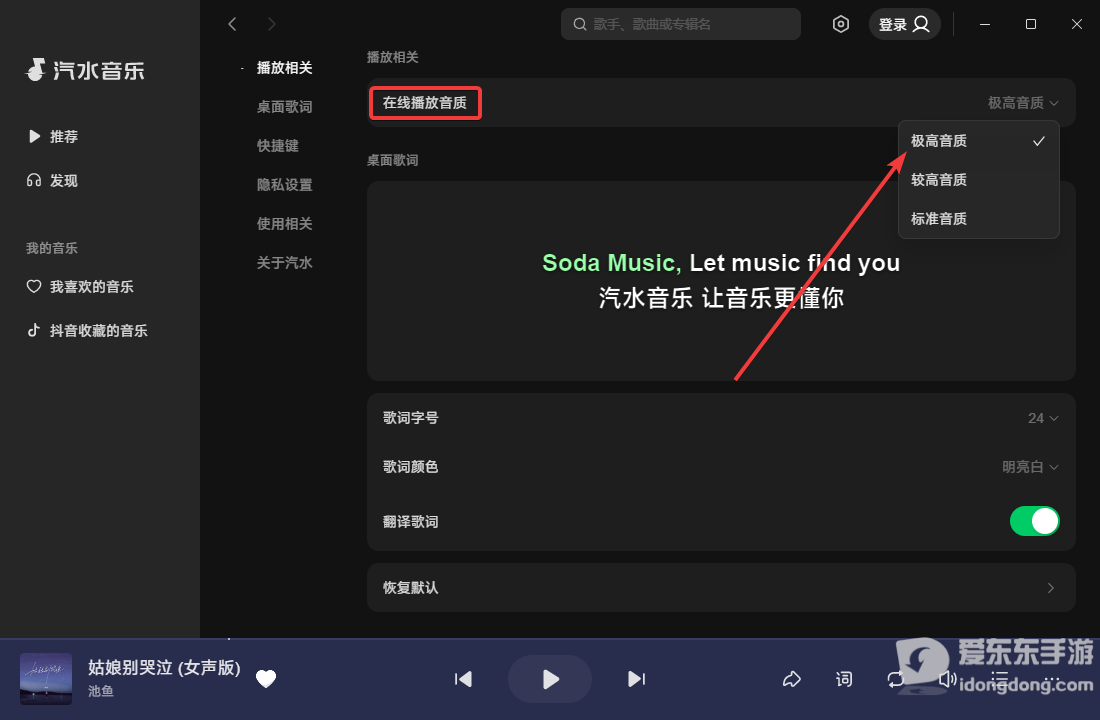Share the song with the share arrow icon
This screenshot has width=1100, height=720.
(791, 679)
